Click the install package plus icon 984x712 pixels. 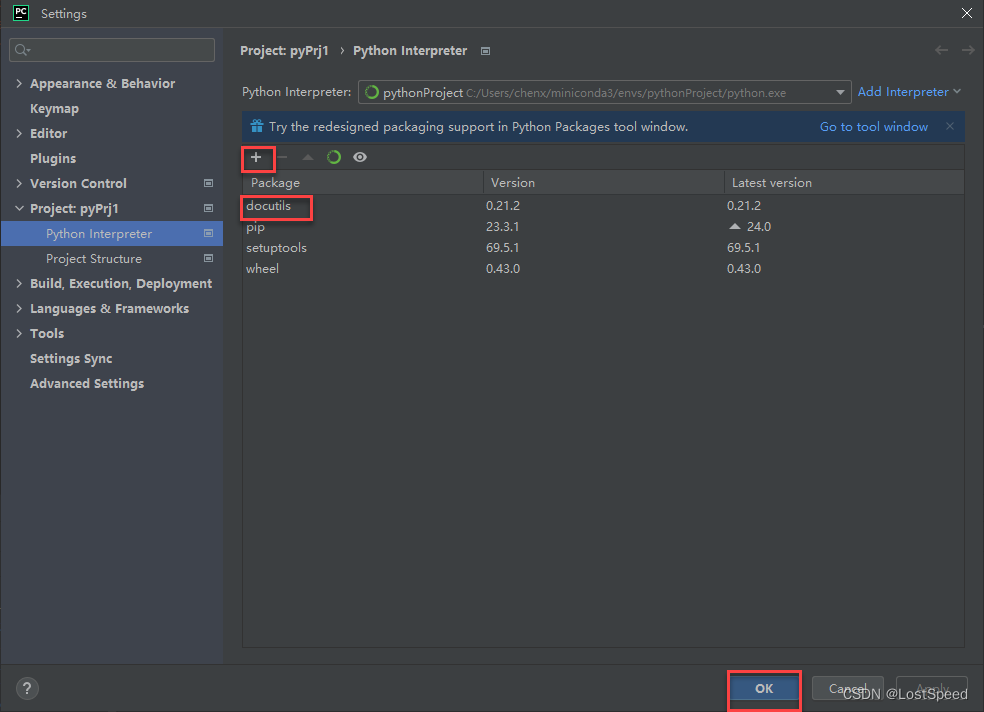click(257, 158)
